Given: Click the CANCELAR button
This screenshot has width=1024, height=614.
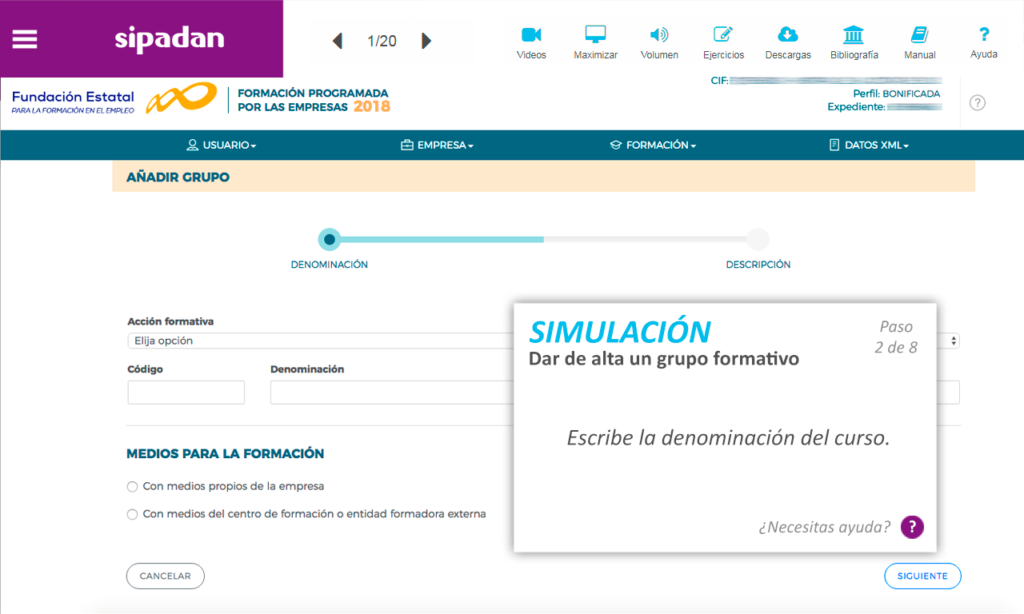Looking at the screenshot, I should pyautogui.click(x=165, y=576).
